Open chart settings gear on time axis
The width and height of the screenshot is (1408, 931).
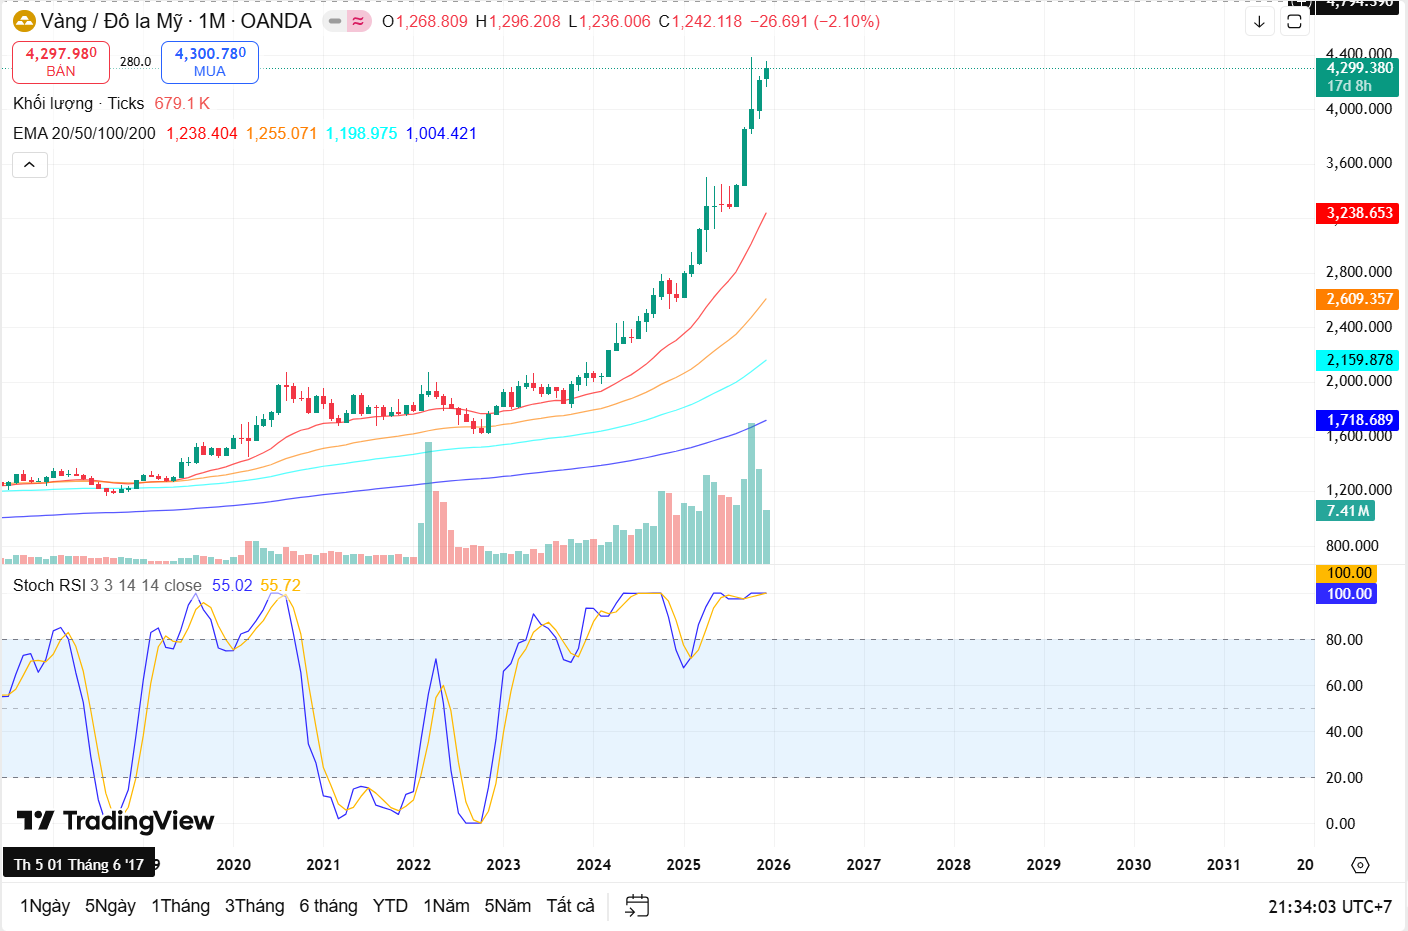(1360, 865)
